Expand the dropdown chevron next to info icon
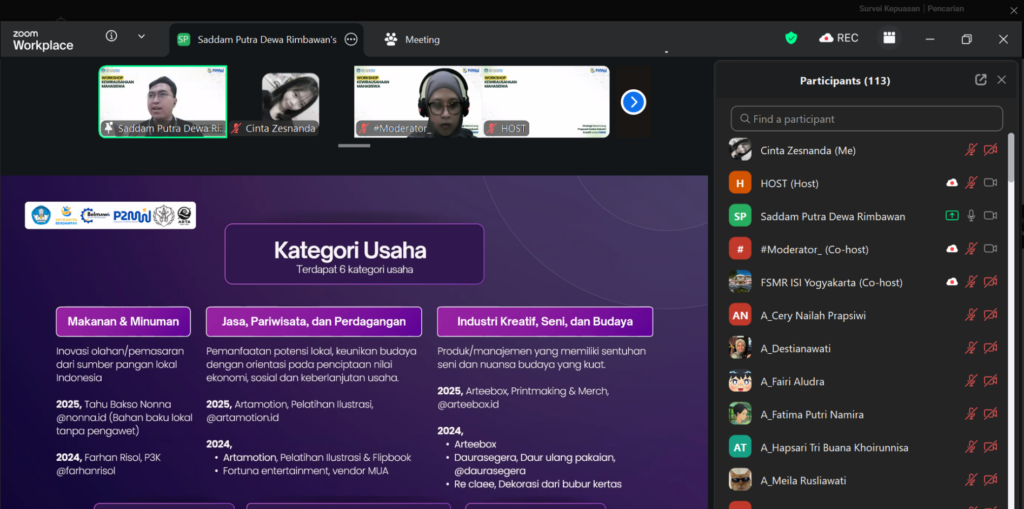 click(x=141, y=36)
